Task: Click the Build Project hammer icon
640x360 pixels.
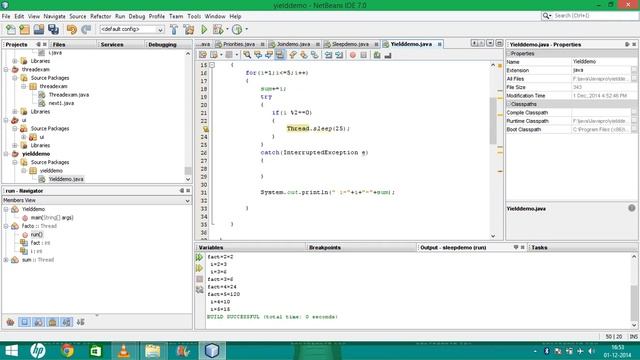Action: point(174,29)
